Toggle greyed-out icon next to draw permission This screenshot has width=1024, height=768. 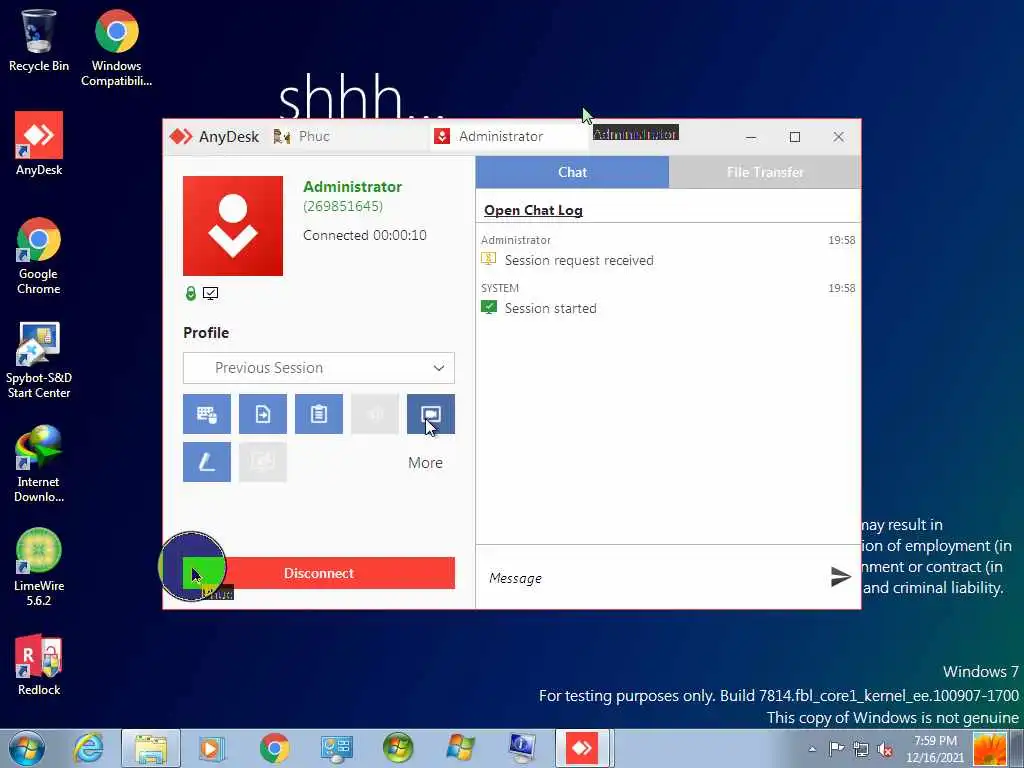[x=263, y=462]
